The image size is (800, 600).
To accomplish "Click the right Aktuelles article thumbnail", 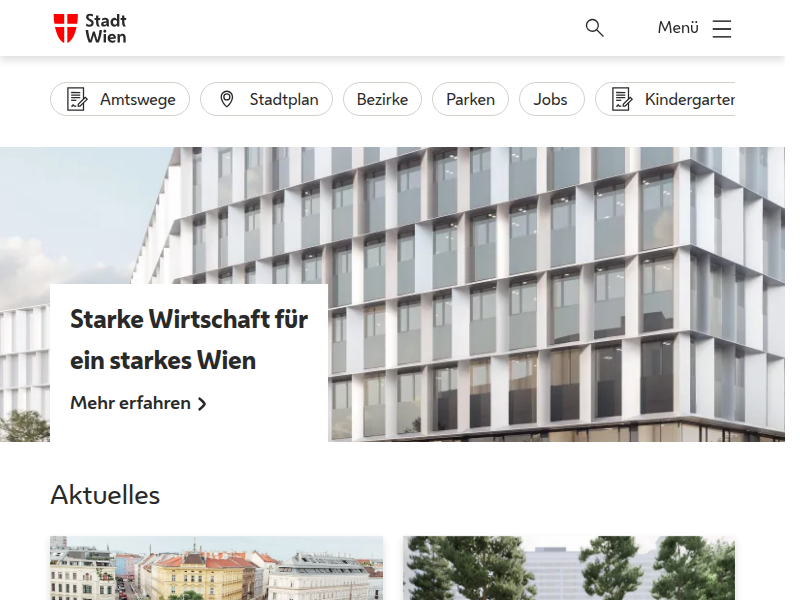I will click(x=567, y=568).
